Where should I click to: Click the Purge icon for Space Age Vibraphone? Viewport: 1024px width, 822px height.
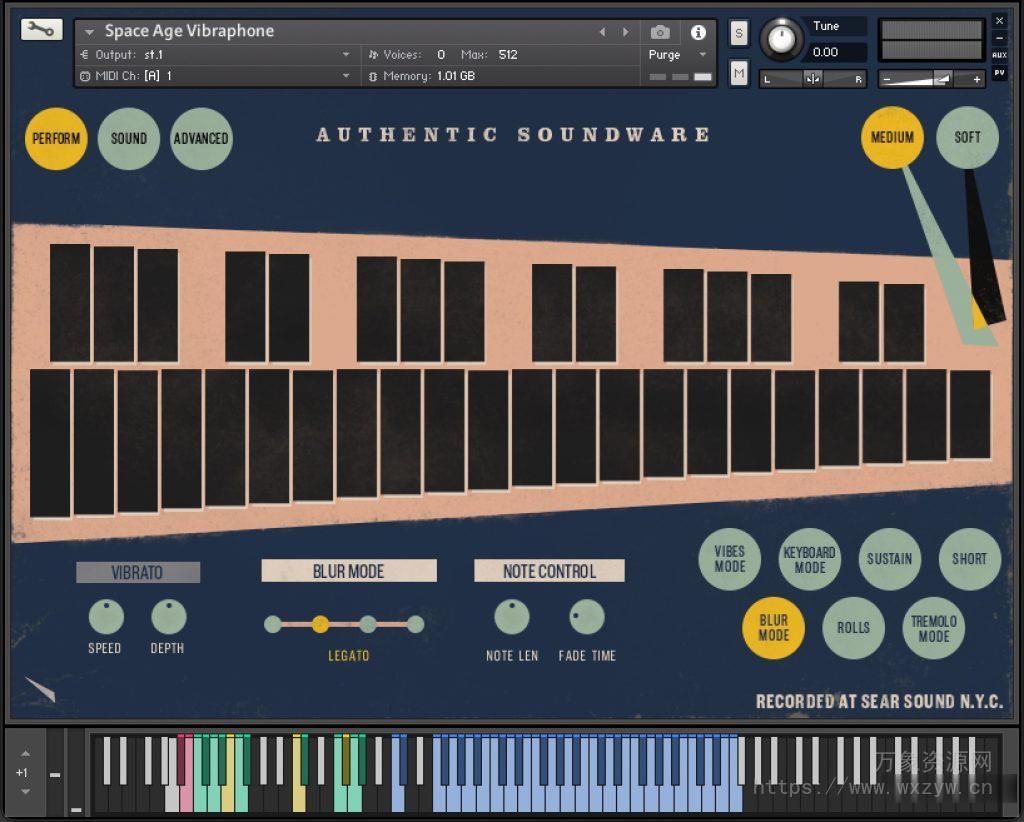click(x=663, y=55)
